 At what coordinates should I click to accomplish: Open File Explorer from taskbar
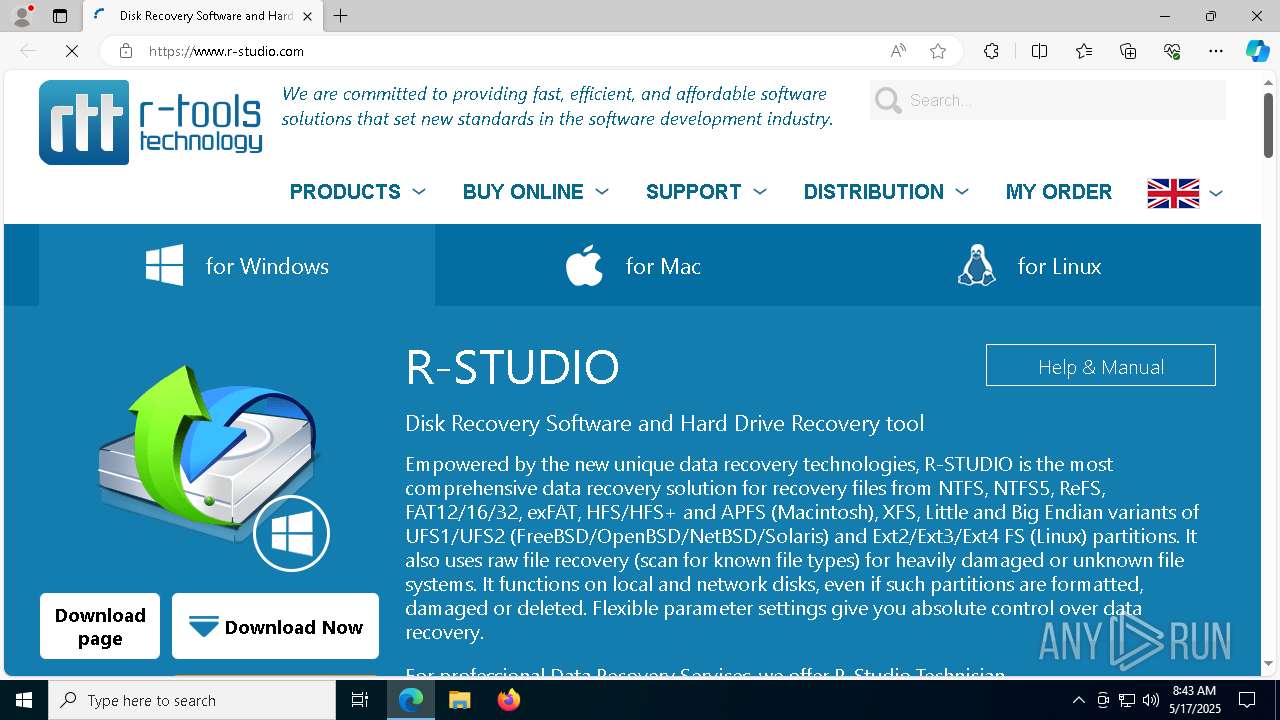tap(459, 700)
